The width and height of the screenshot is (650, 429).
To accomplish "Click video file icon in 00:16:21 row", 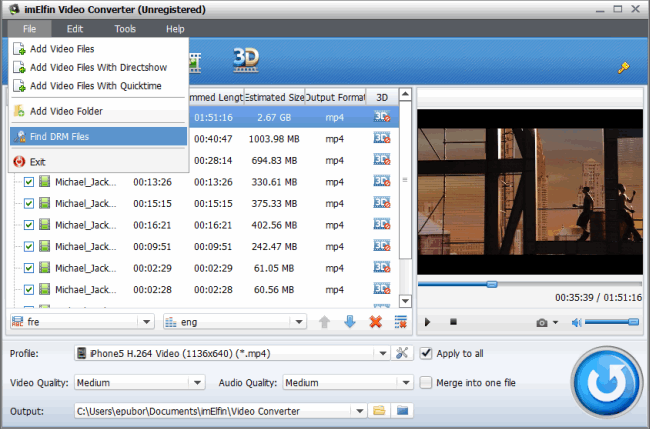I will [44, 225].
